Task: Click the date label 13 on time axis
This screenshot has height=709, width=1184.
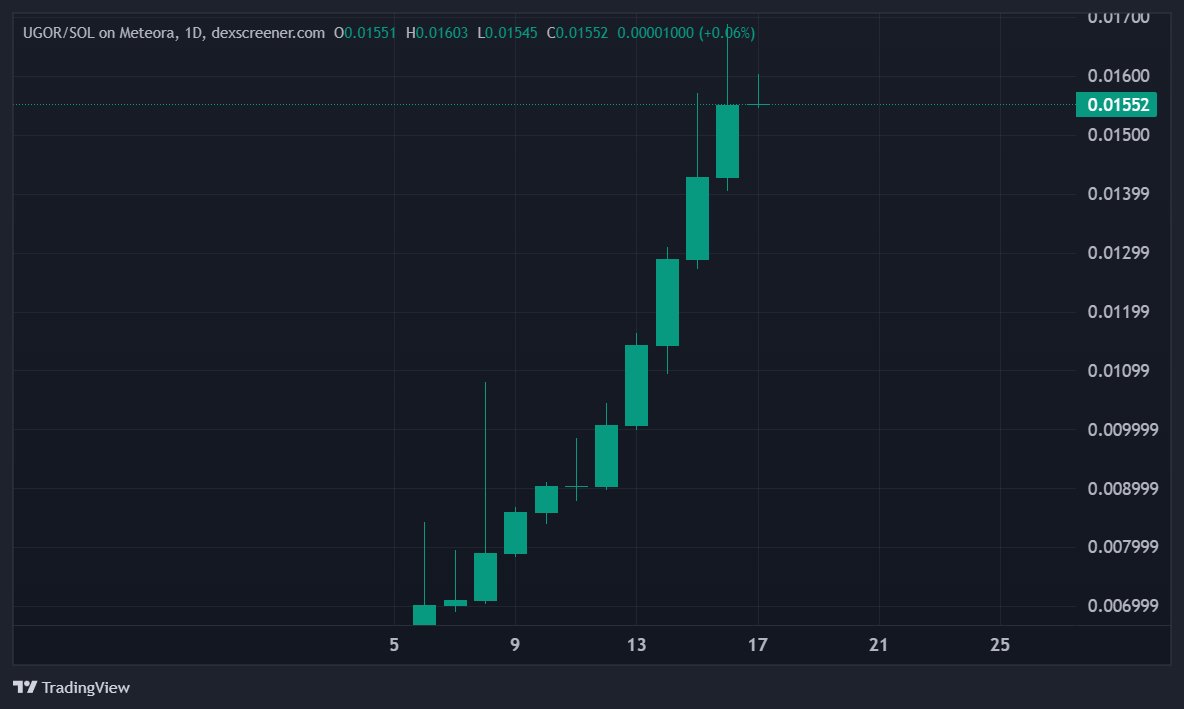Action: tap(637, 645)
